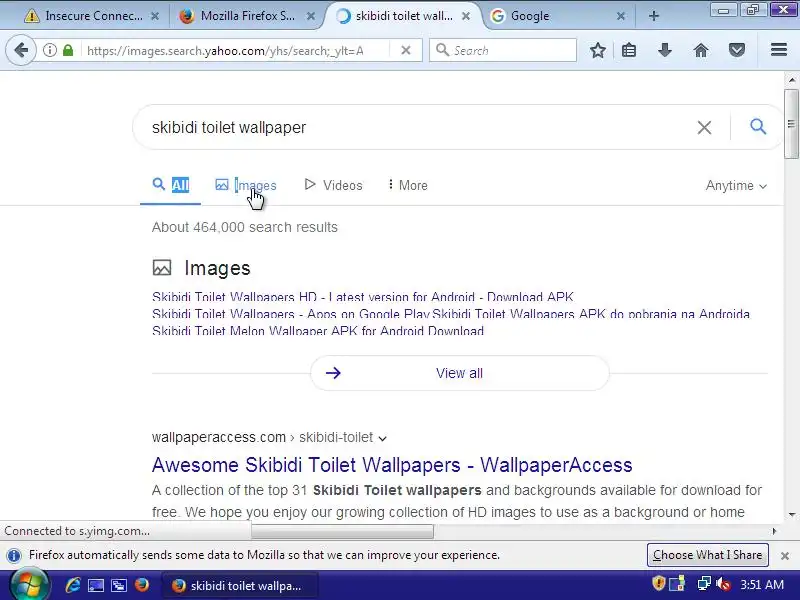This screenshot has width=800, height=600.
Task: Submit search with blue magnifier icon
Action: click(758, 126)
